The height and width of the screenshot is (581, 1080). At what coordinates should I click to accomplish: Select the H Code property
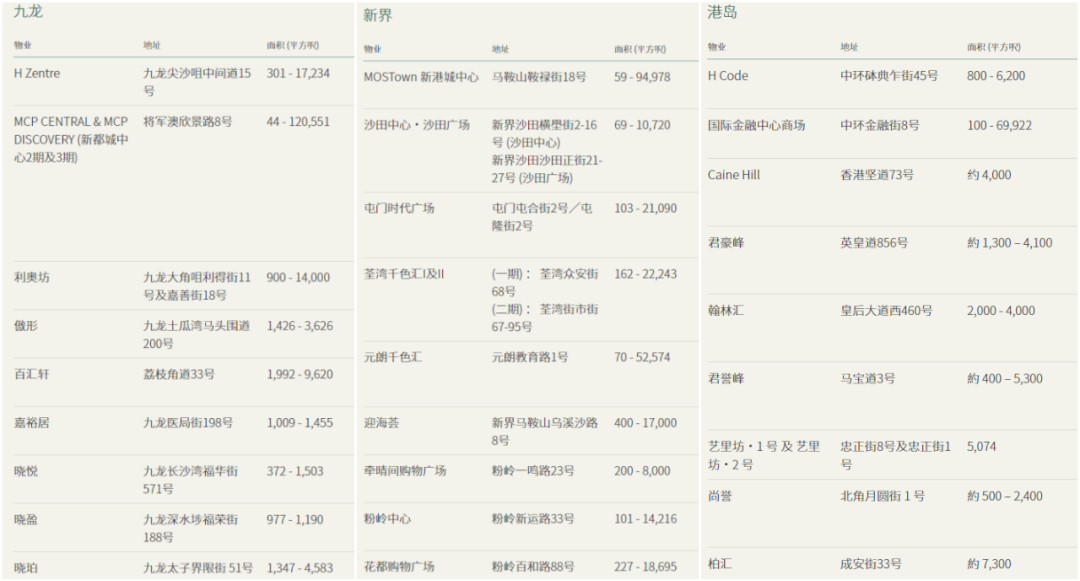coord(728,76)
